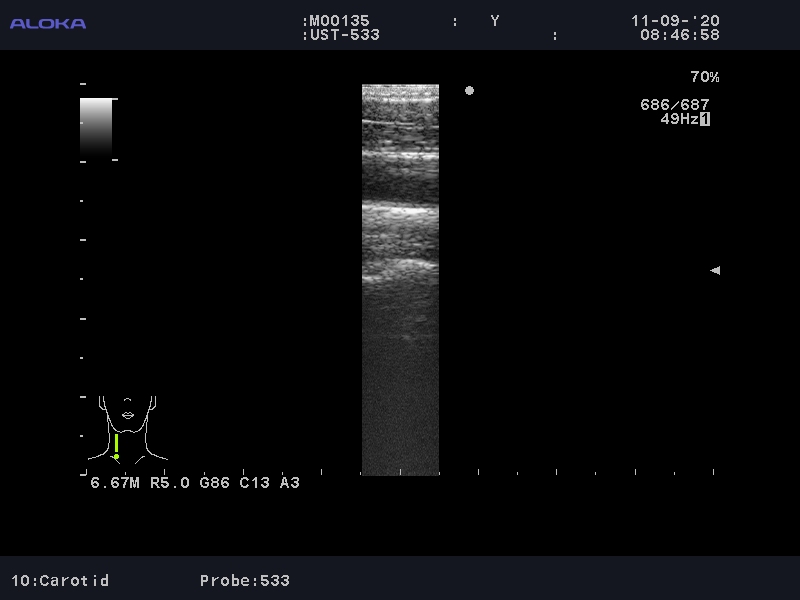This screenshot has width=800, height=600.
Task: Select the 6.67M frequency value
Action: 115,483
